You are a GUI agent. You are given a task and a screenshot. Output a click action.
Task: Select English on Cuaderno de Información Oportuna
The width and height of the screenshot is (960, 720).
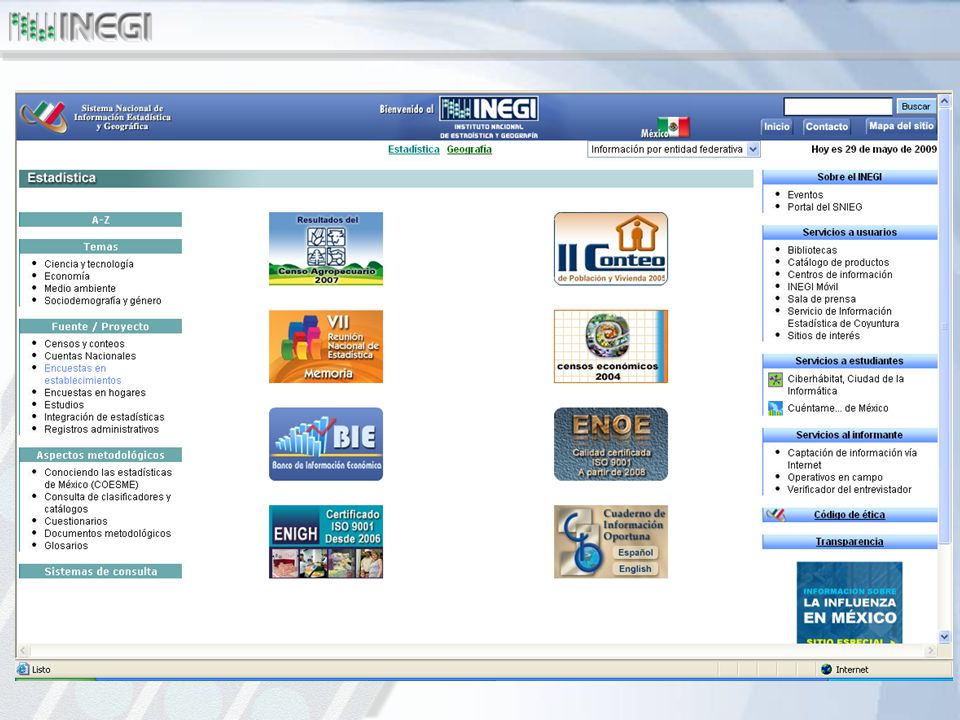(635, 569)
